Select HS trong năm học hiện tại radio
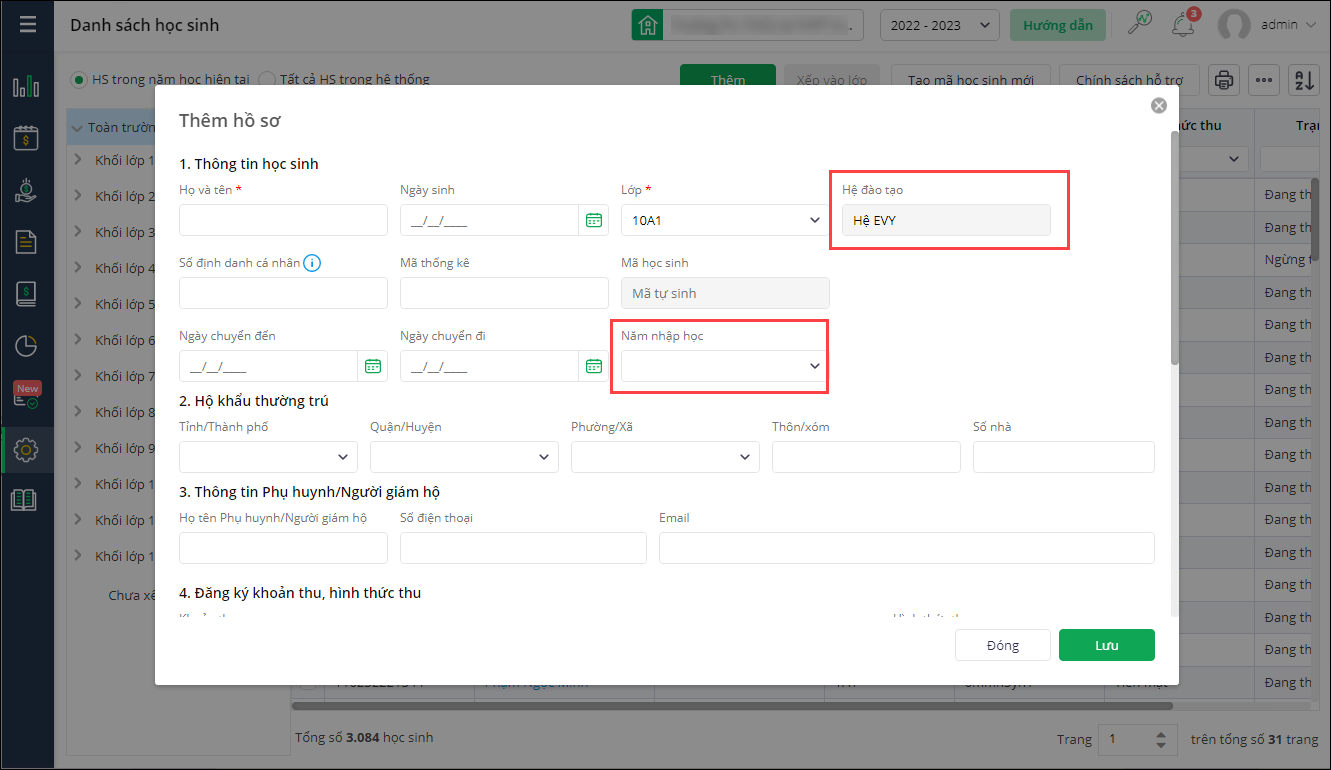This screenshot has width=1331, height=770. (79, 79)
